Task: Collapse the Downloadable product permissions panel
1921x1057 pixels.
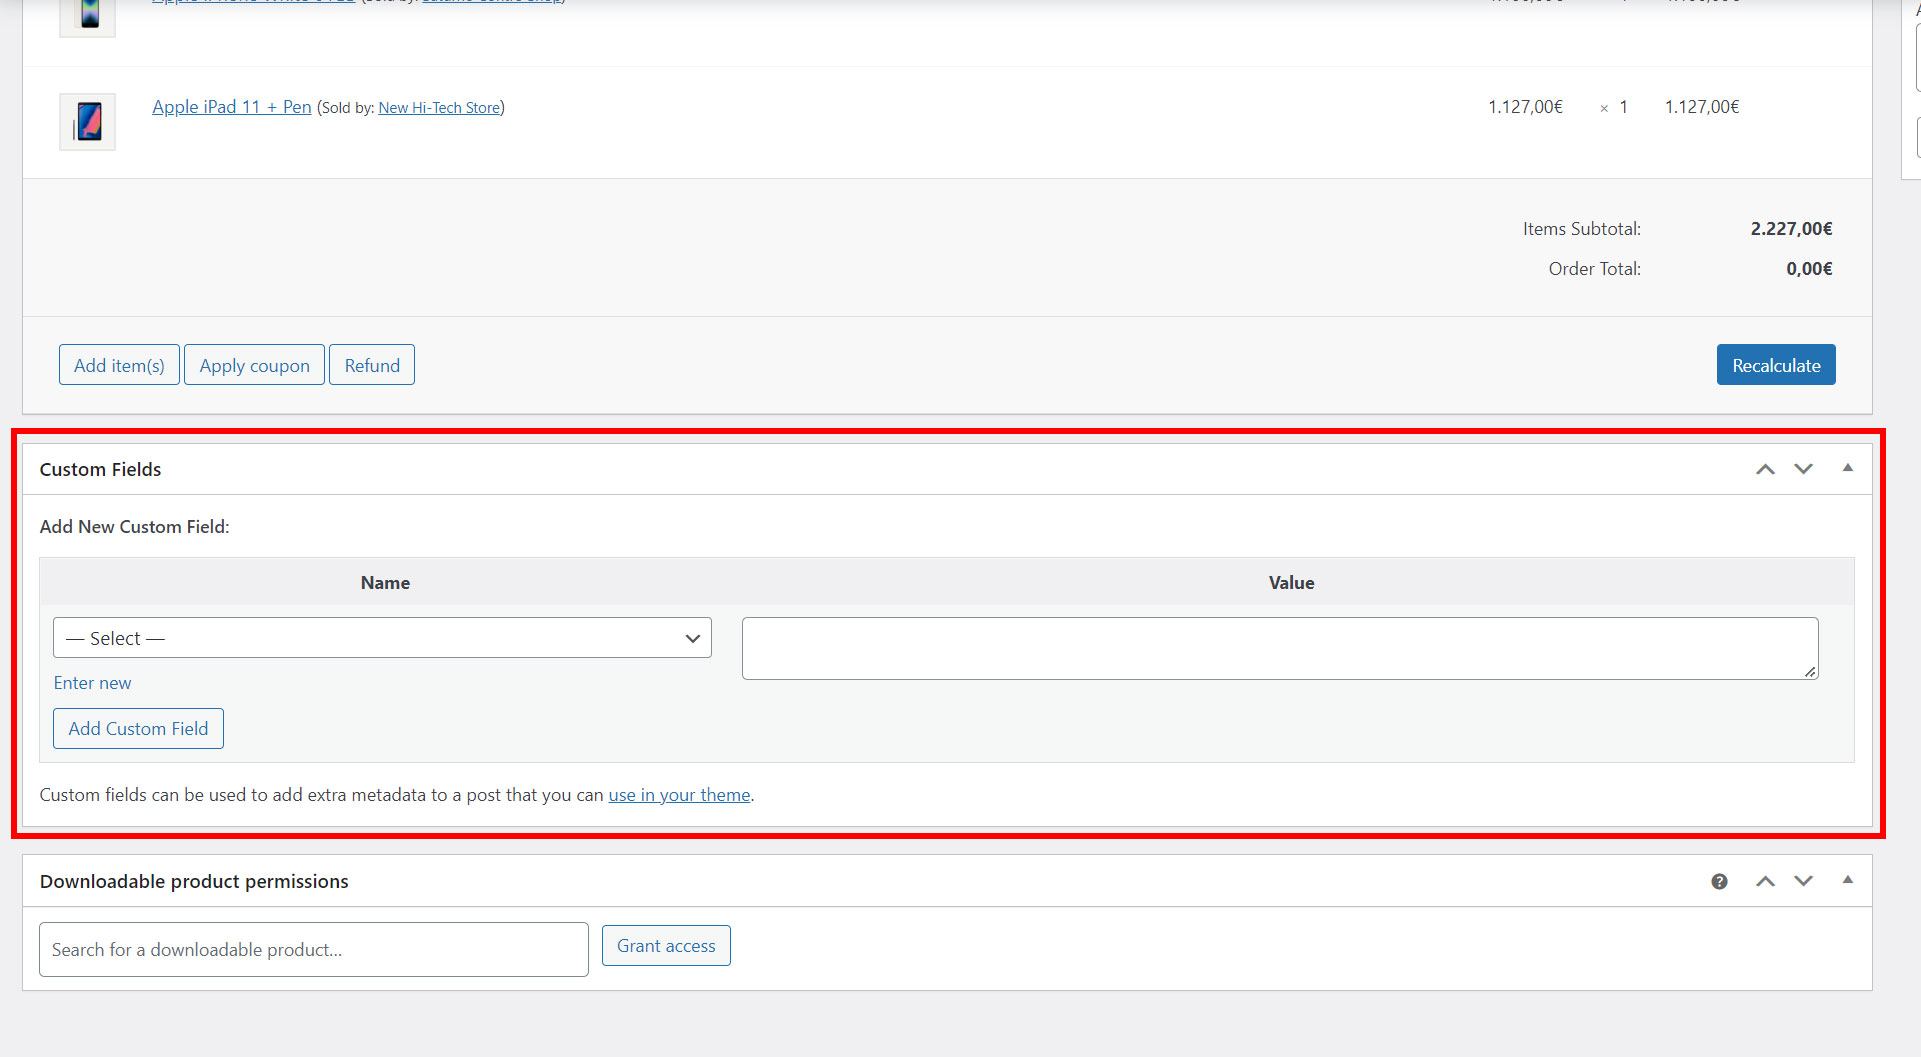Action: click(1848, 880)
